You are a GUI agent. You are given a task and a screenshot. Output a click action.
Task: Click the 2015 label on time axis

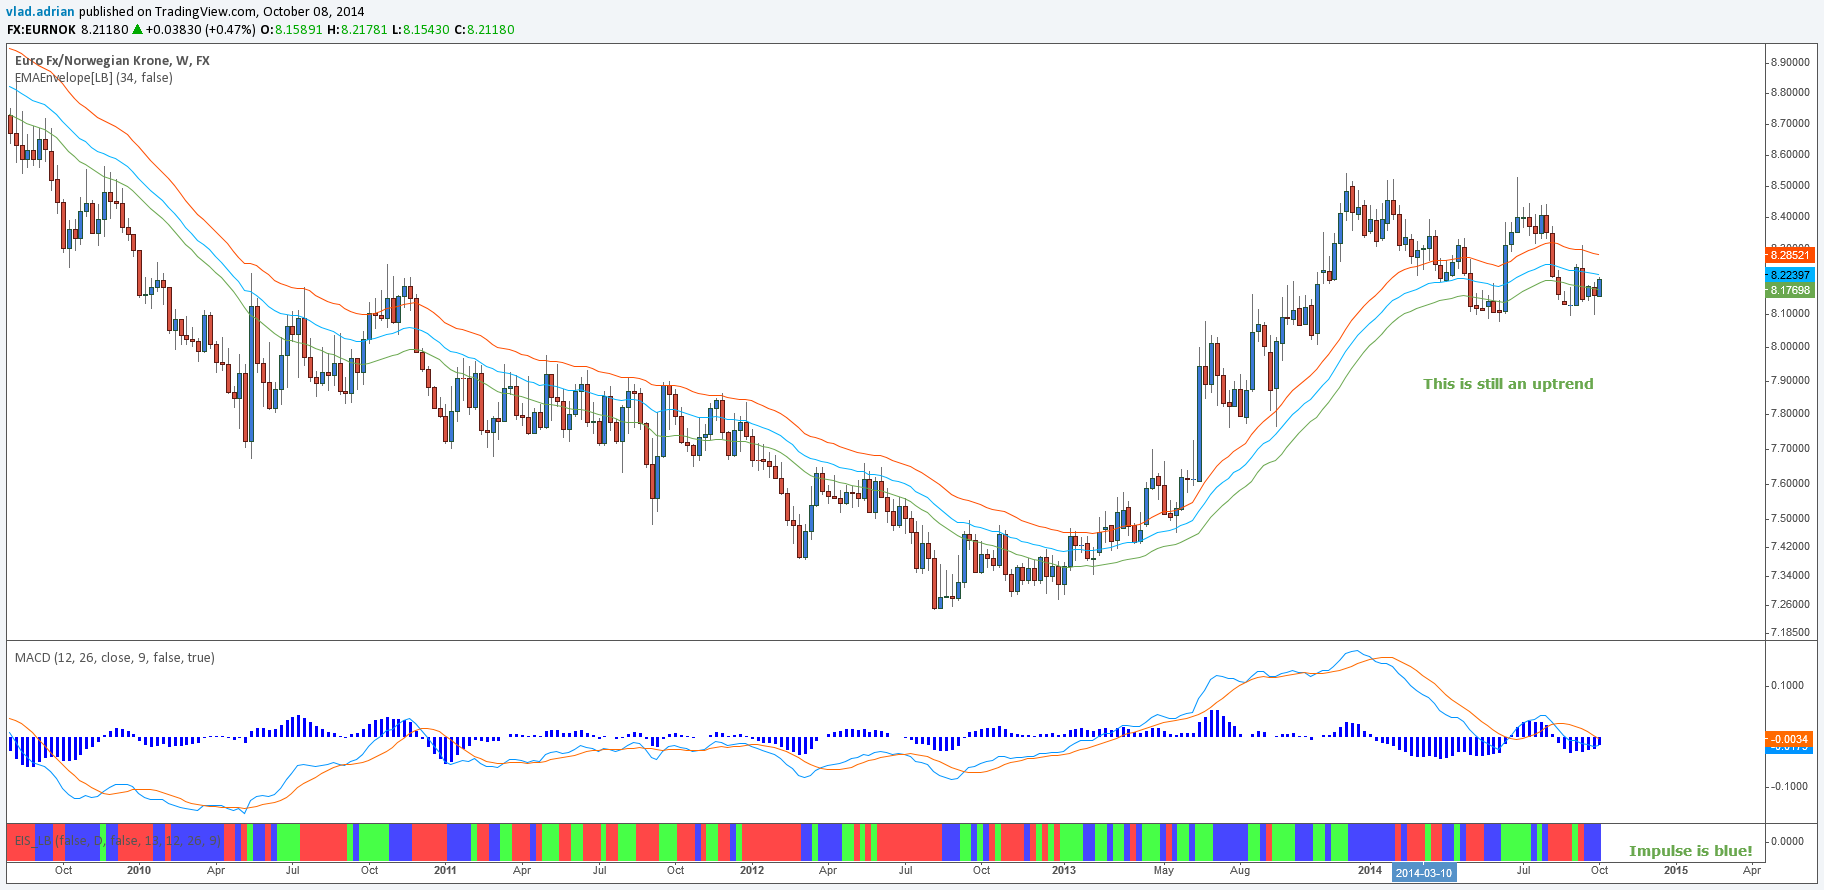pyautogui.click(x=1676, y=870)
